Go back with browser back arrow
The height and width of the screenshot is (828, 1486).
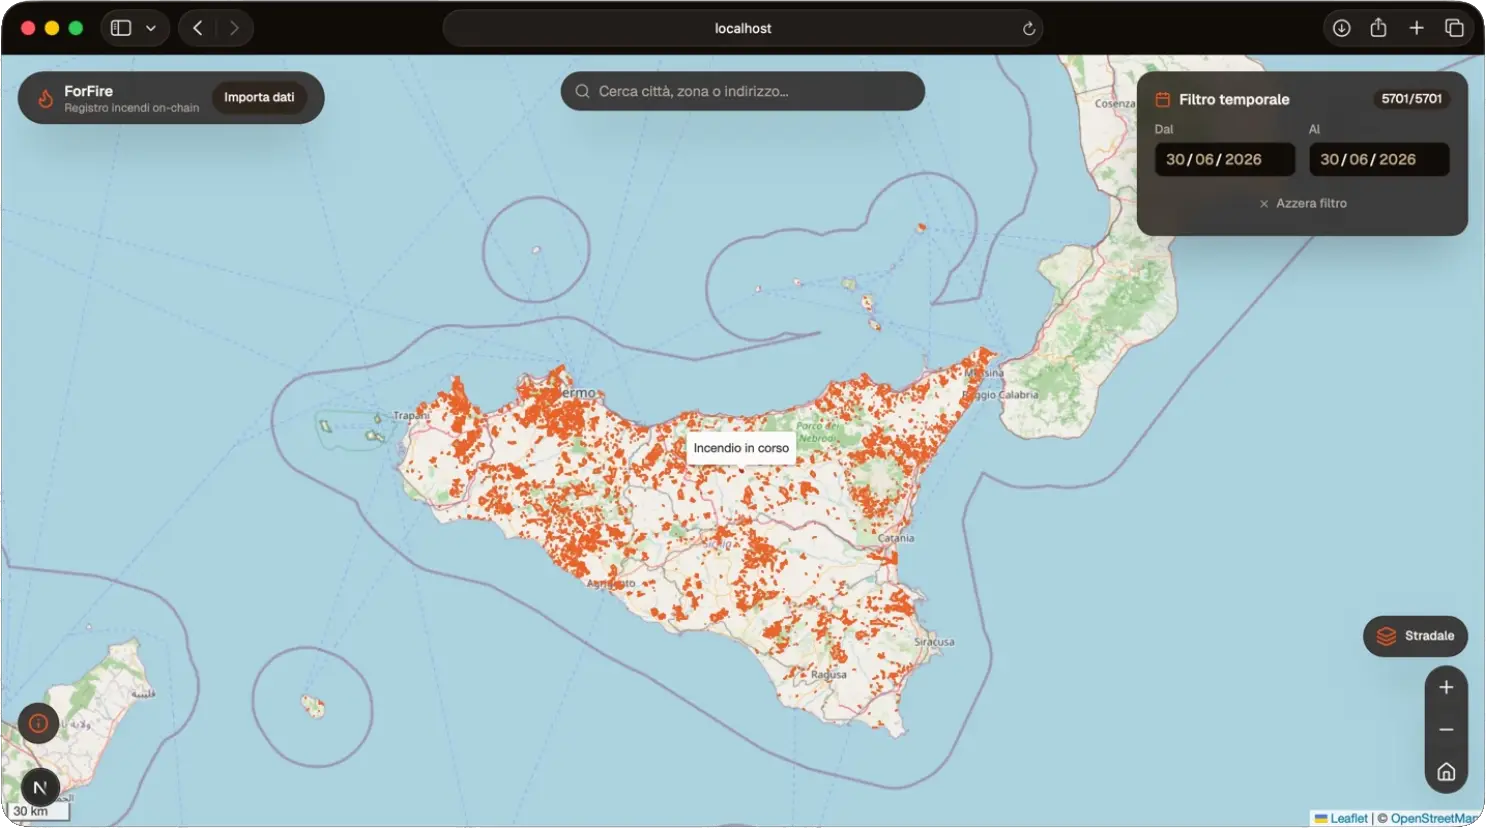pos(198,28)
